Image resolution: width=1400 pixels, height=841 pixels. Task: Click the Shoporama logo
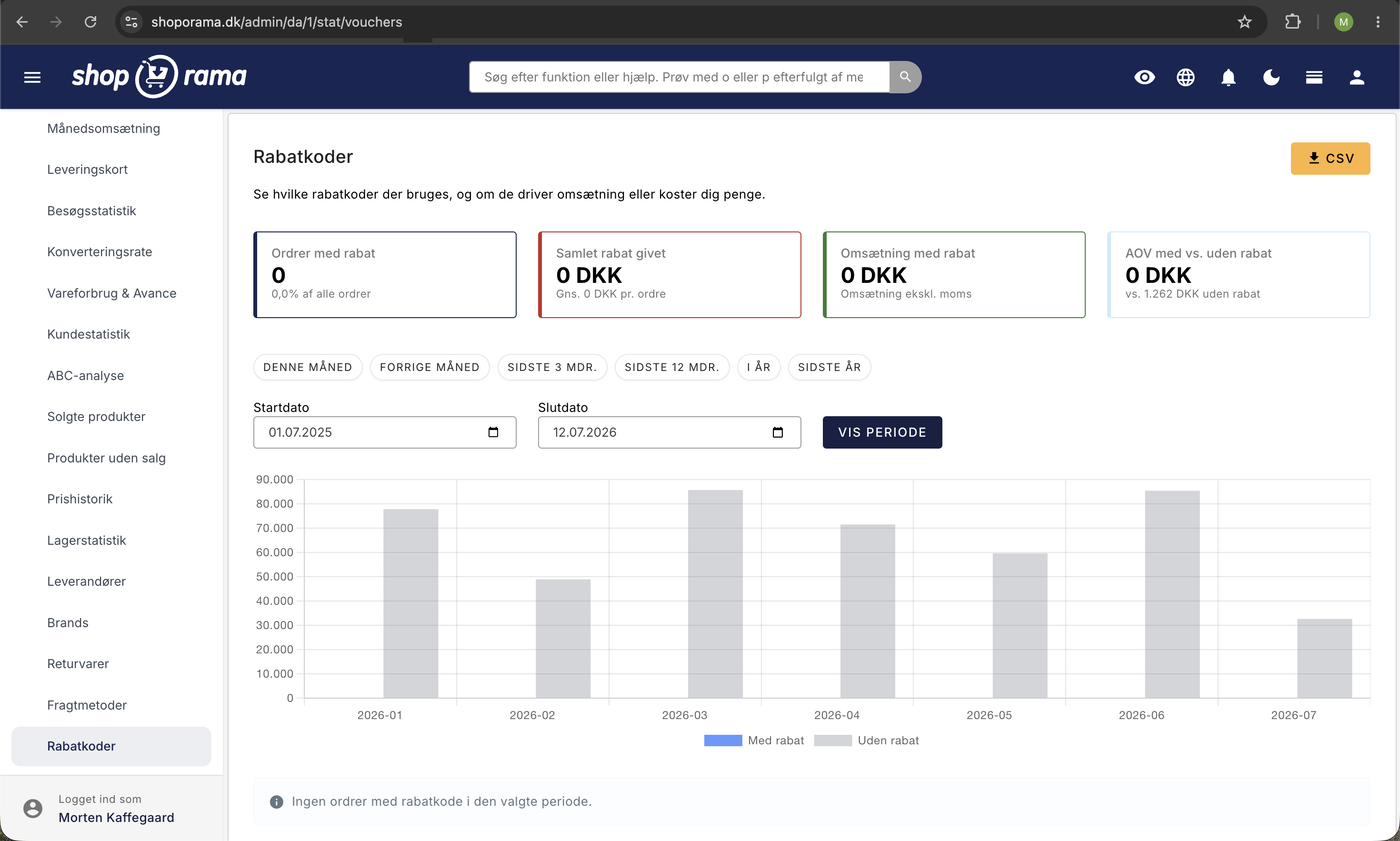[159, 77]
